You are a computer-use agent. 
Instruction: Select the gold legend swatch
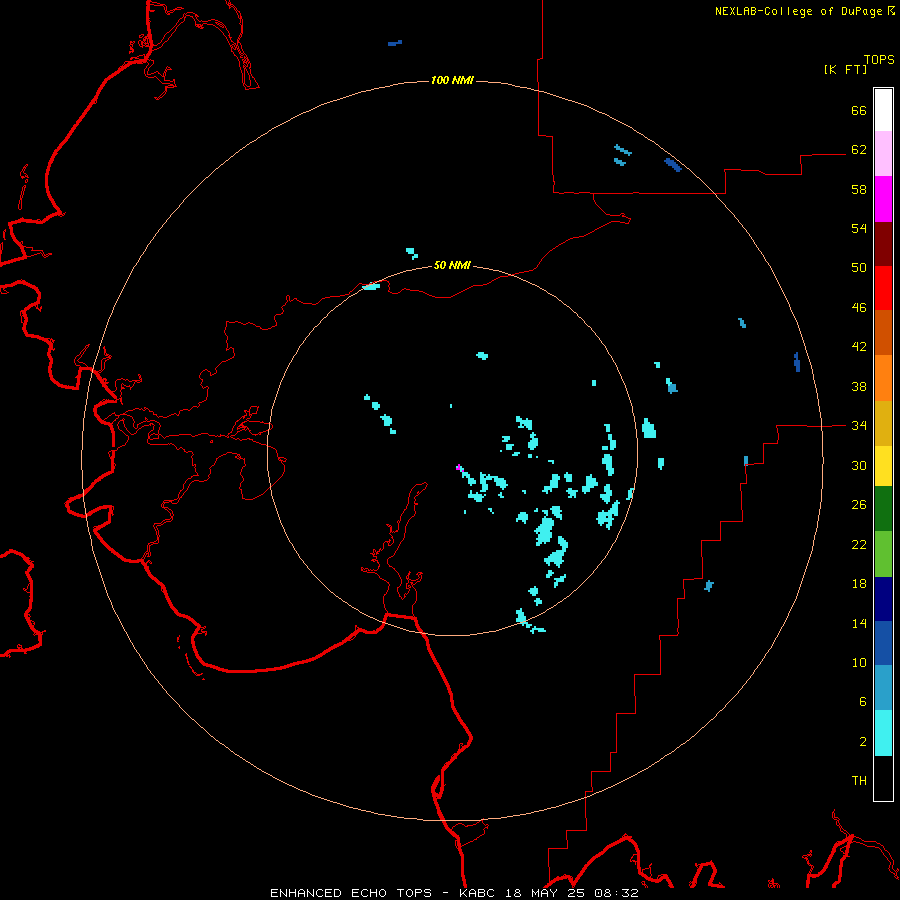coord(883,423)
